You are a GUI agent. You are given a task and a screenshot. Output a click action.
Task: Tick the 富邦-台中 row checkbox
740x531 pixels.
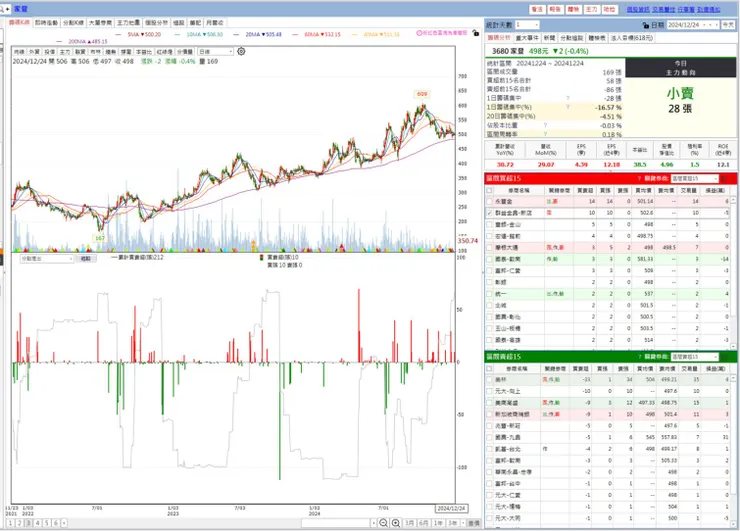click(489, 483)
